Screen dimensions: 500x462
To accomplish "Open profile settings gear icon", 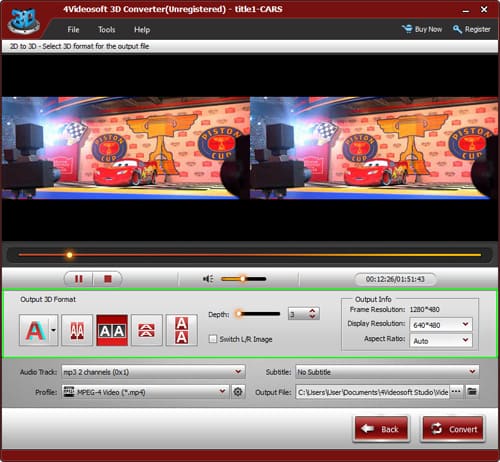I will [238, 392].
